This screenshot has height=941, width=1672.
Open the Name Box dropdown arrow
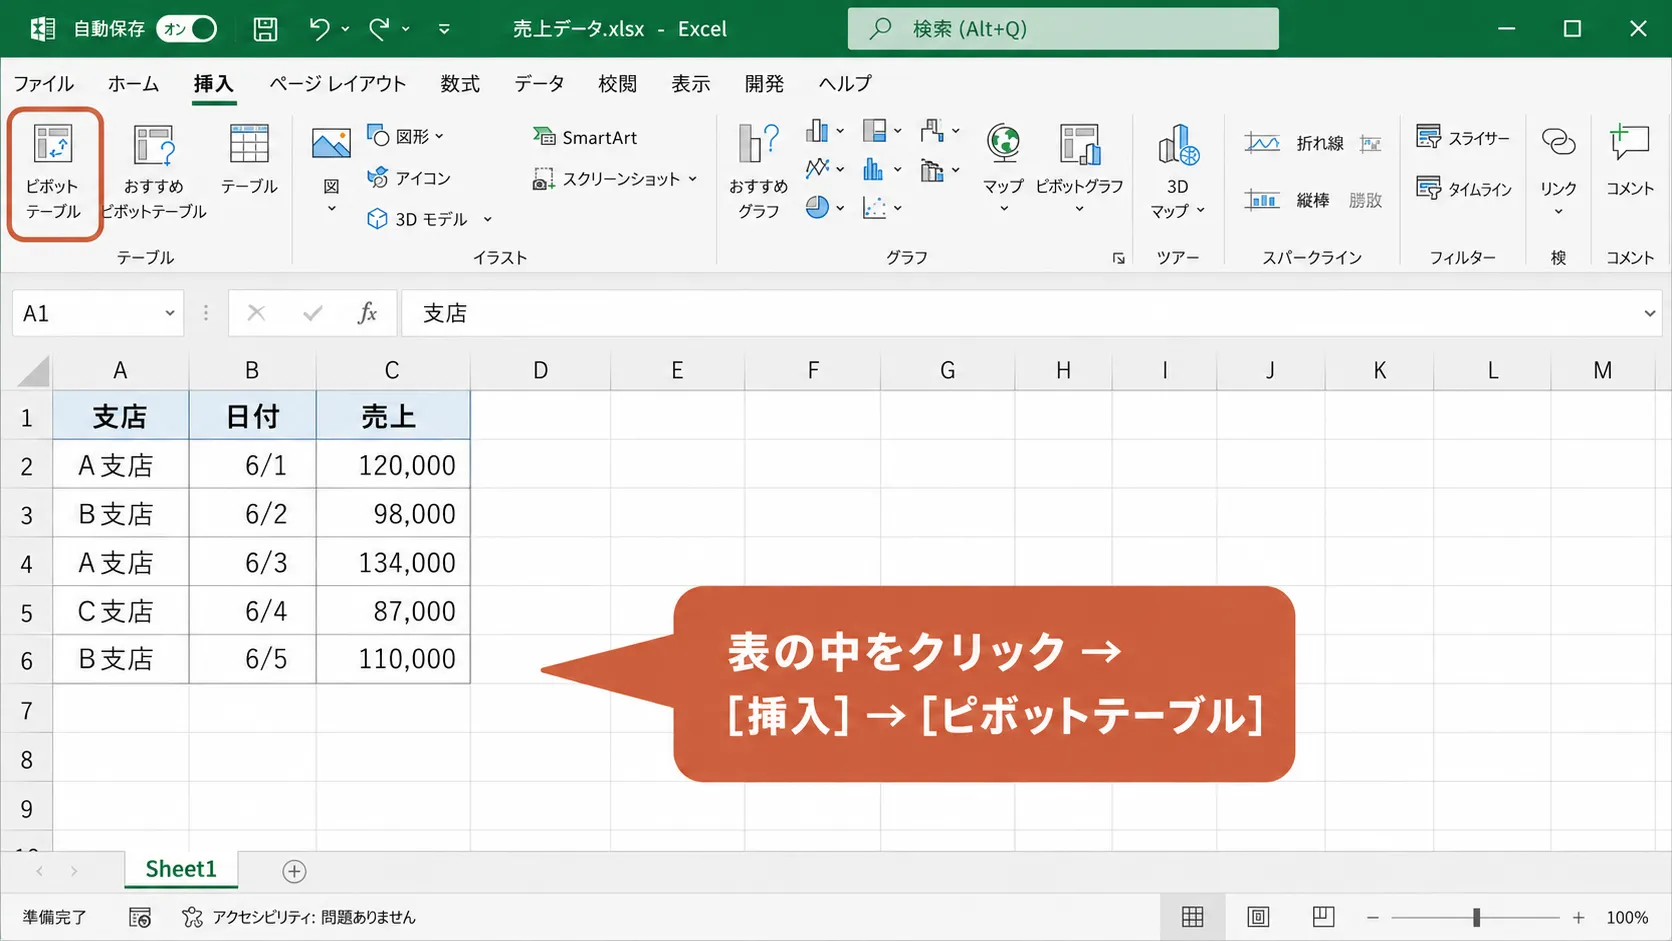click(170, 313)
